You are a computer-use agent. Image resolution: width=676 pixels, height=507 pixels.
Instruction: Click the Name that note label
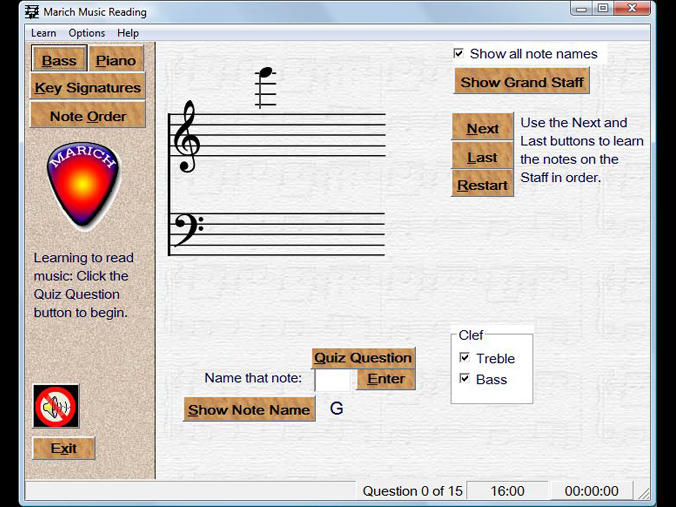coord(253,378)
